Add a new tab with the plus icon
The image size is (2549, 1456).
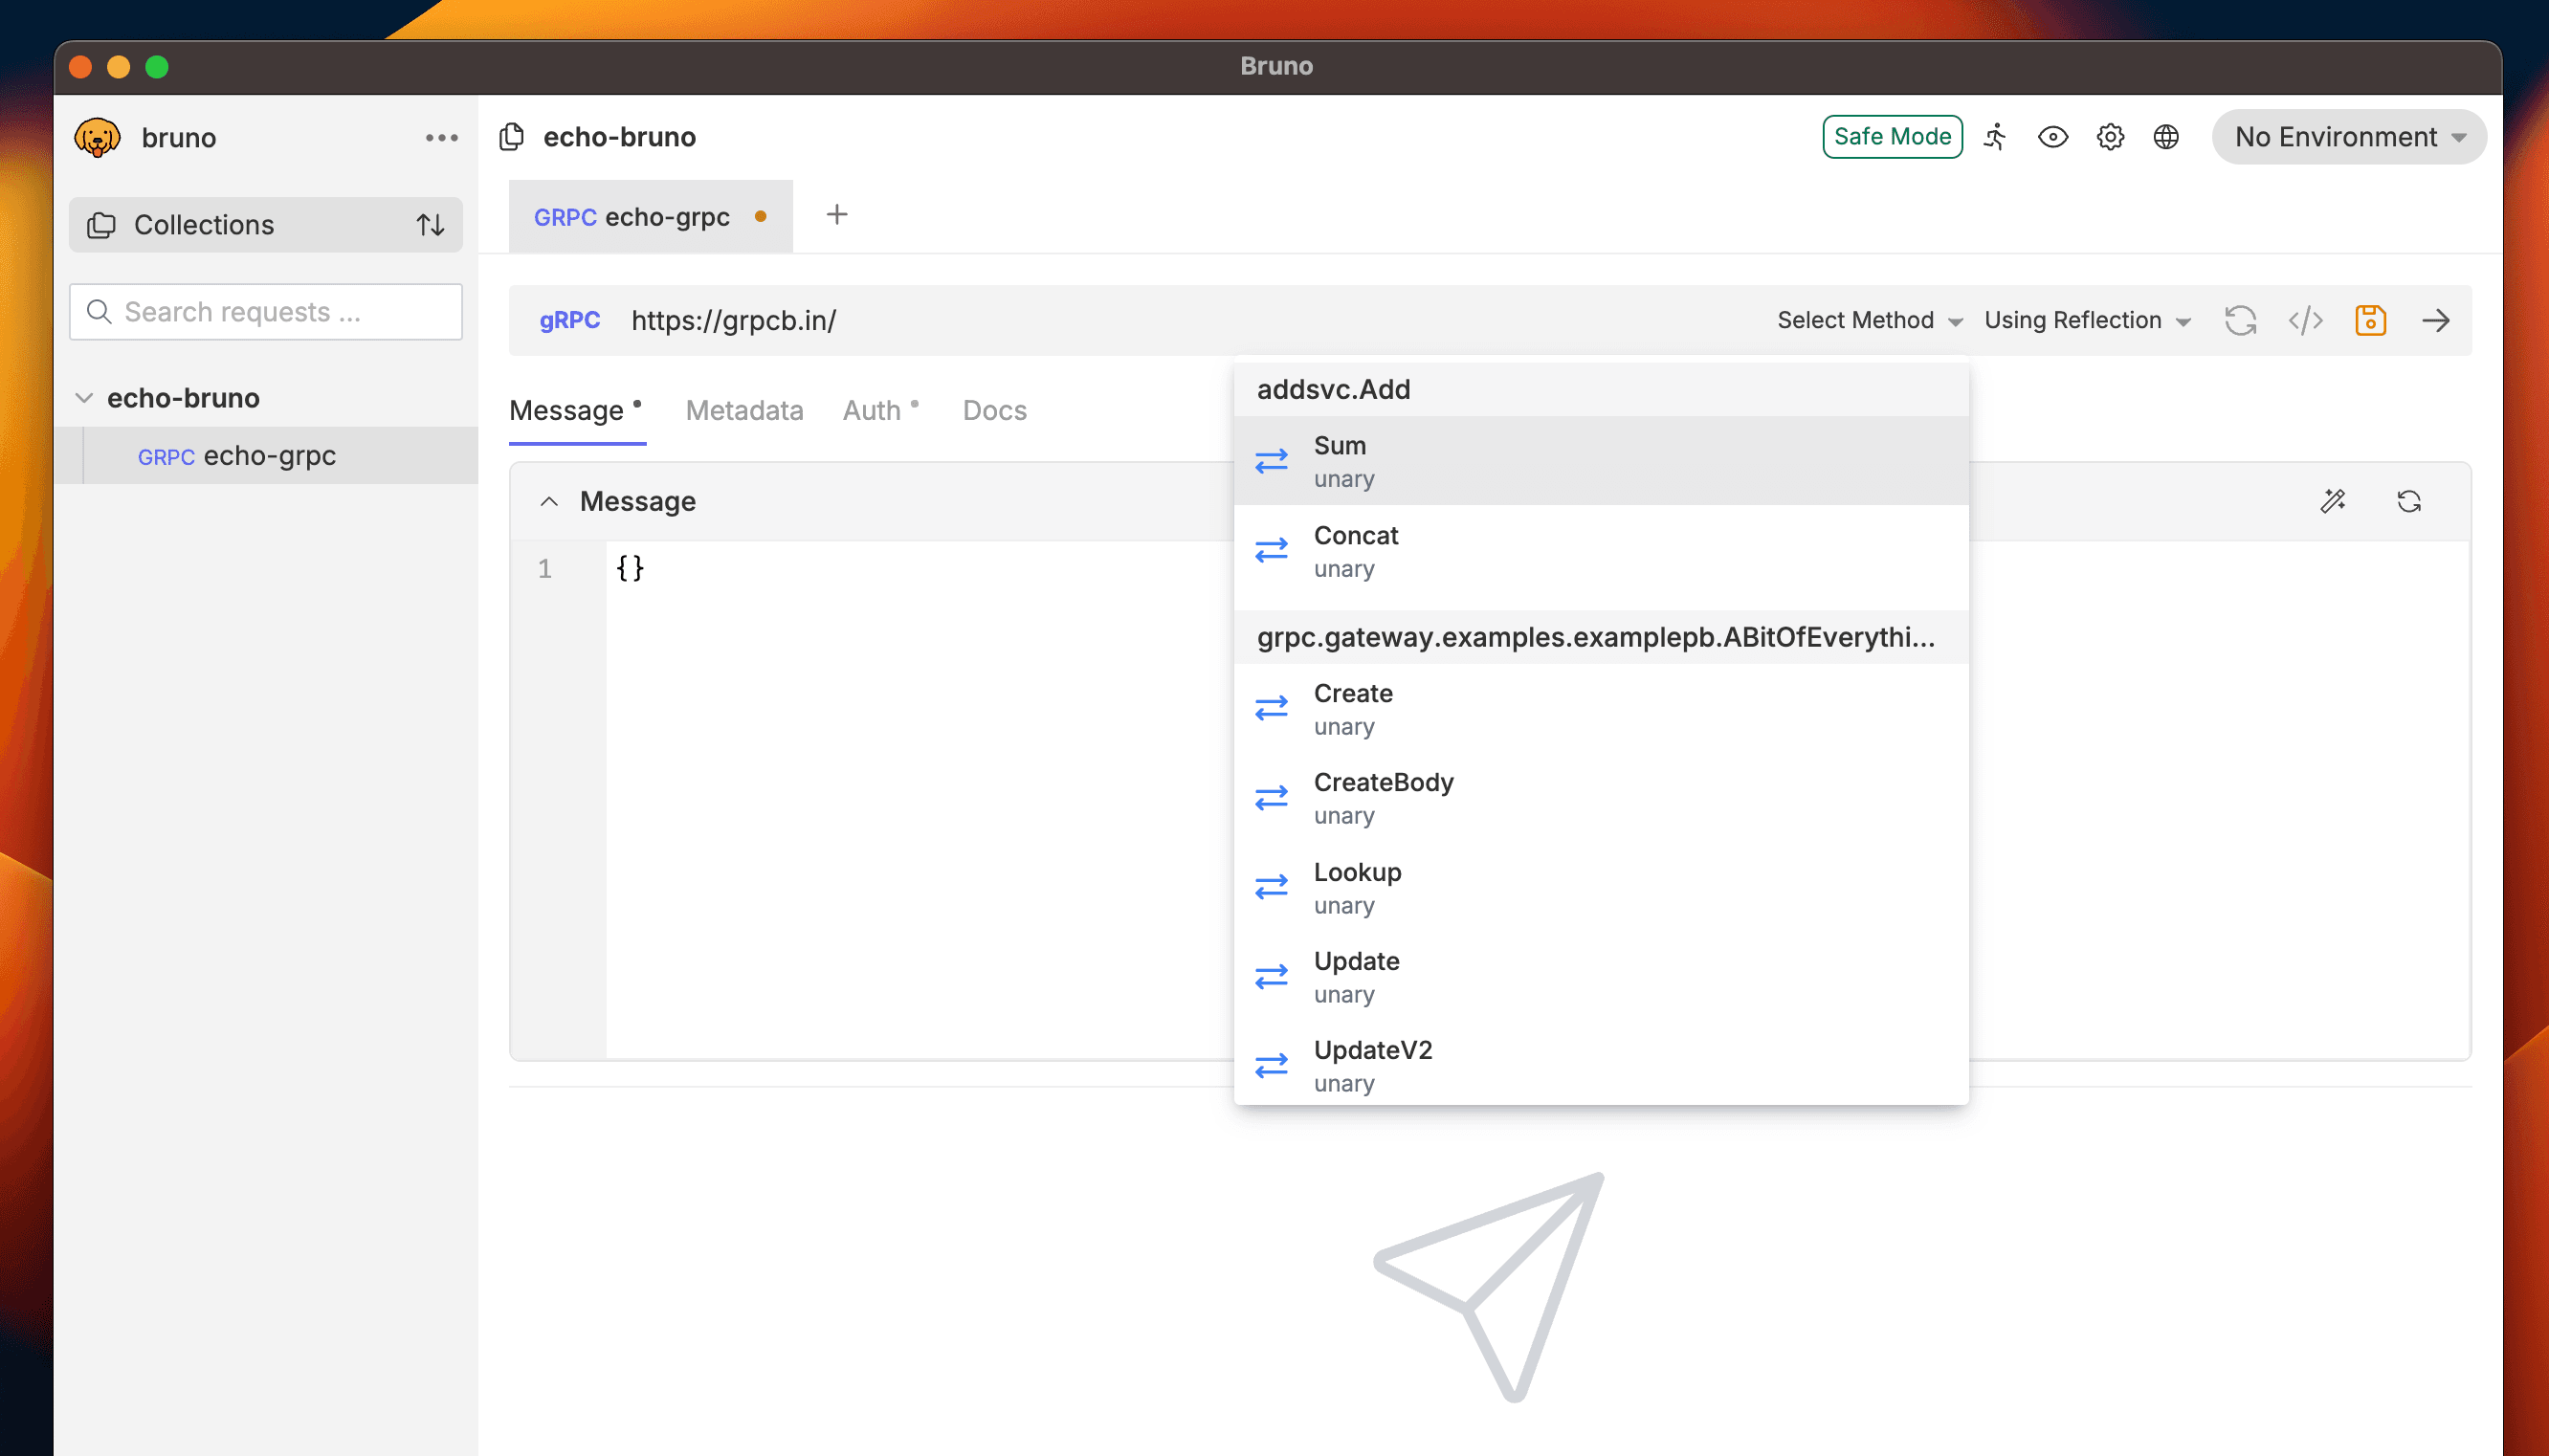coord(837,215)
